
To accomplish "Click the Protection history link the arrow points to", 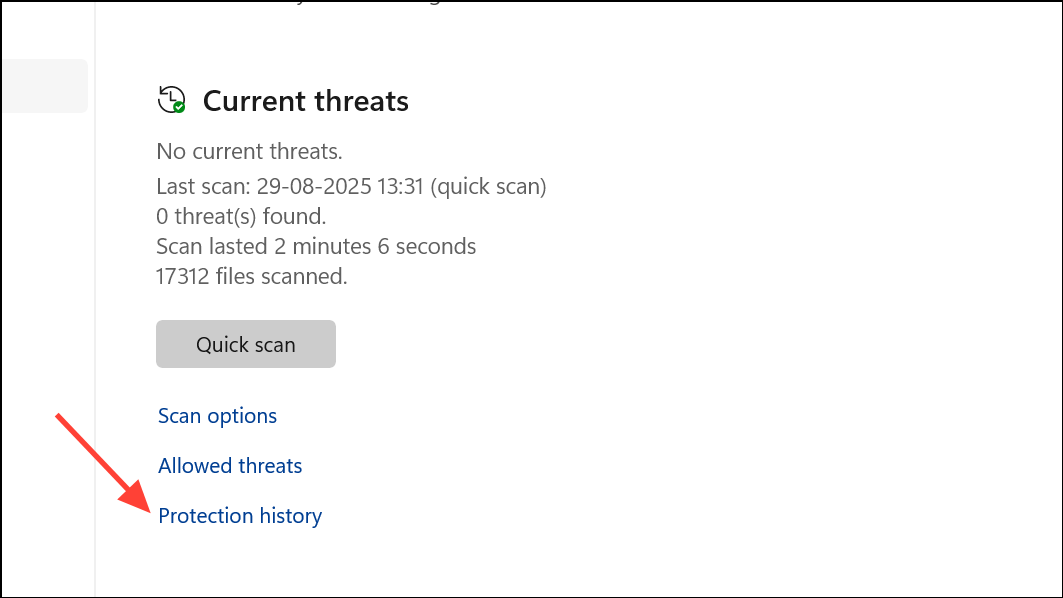I will coord(240,515).
